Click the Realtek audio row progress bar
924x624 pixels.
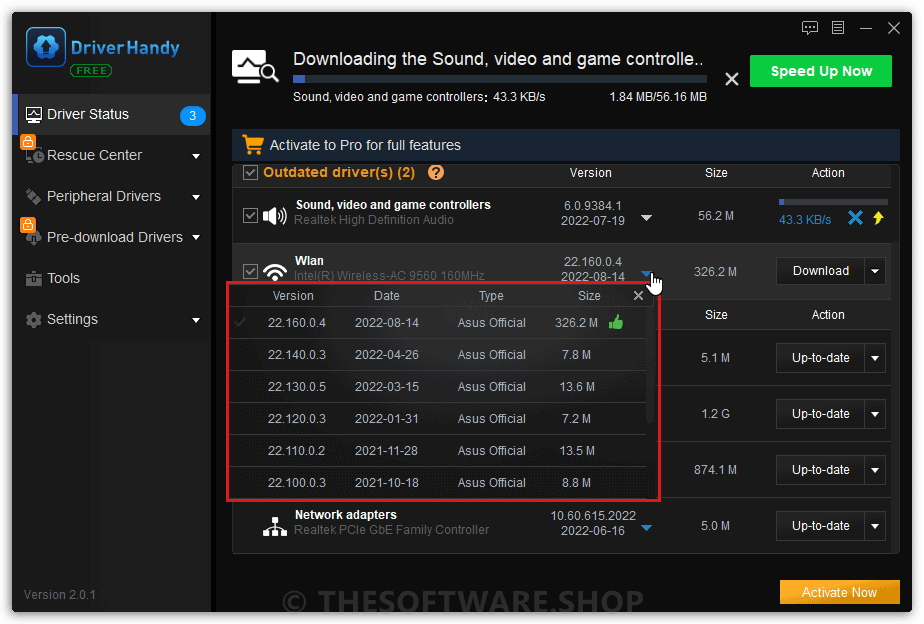(833, 202)
